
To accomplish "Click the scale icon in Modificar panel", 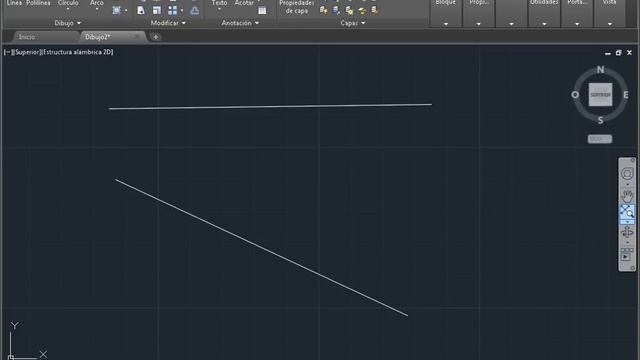I will point(157,10).
